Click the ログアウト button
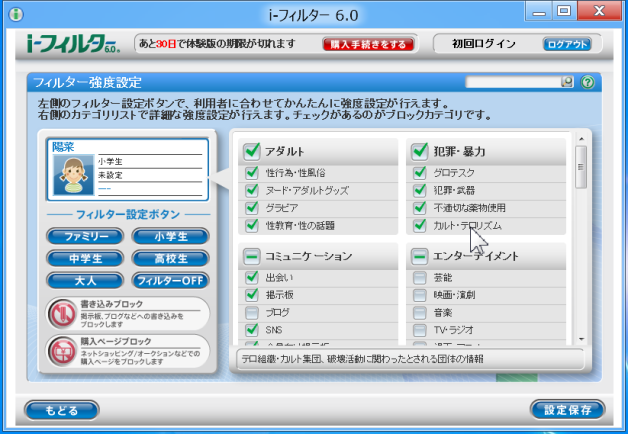Image resolution: width=628 pixels, height=434 pixels. (x=567, y=44)
